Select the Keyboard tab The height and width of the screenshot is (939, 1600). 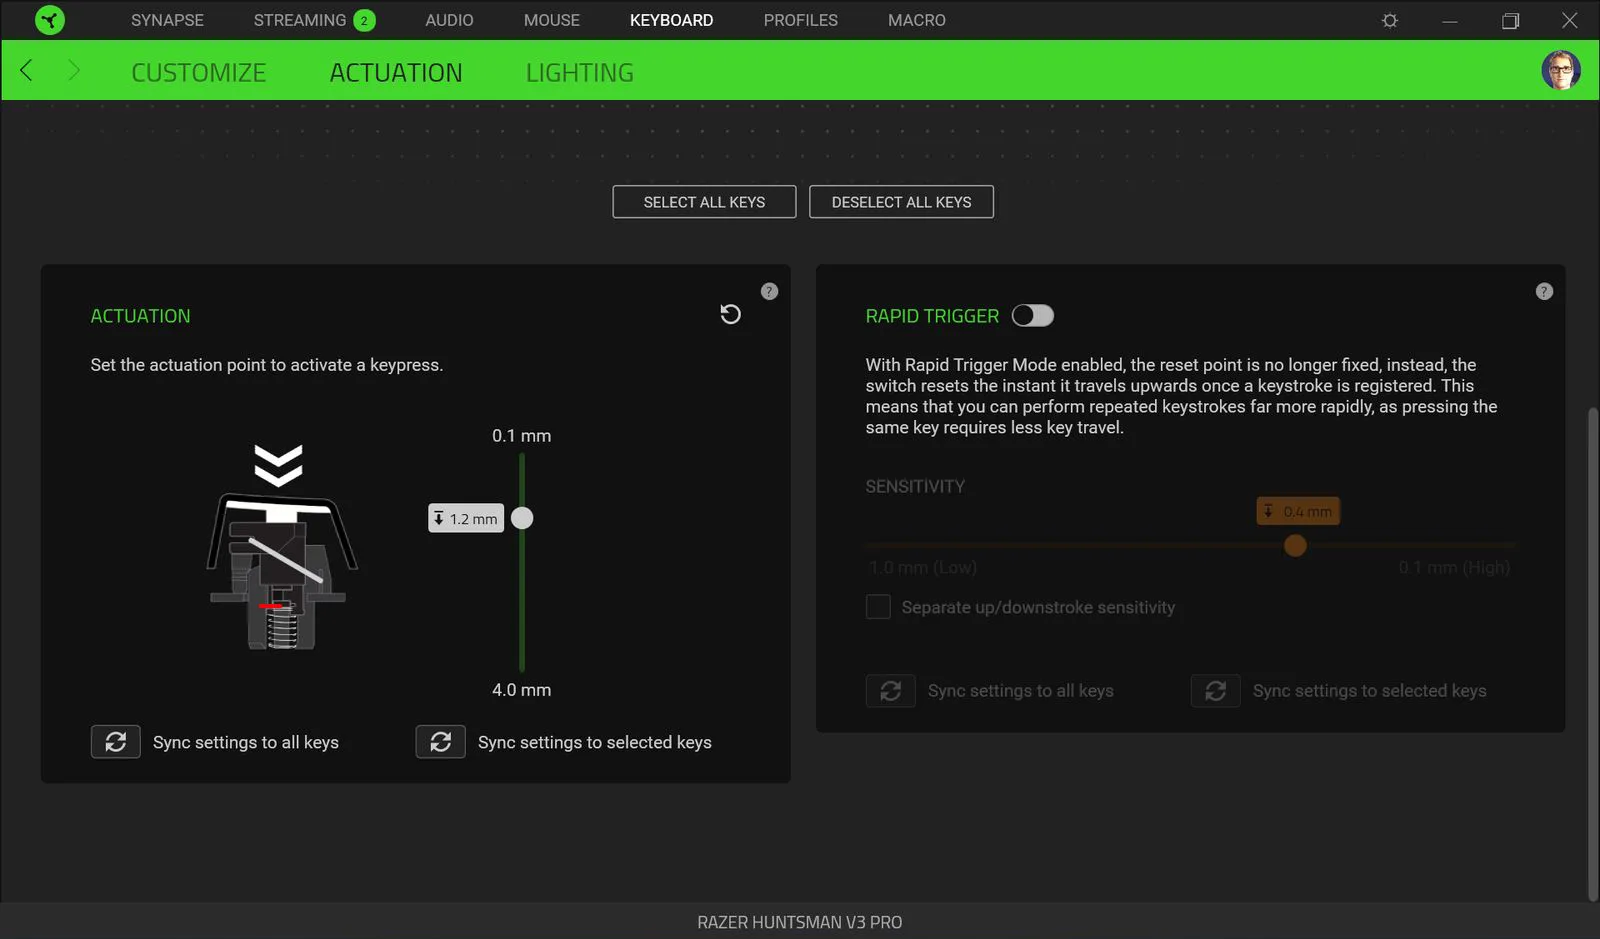click(671, 20)
